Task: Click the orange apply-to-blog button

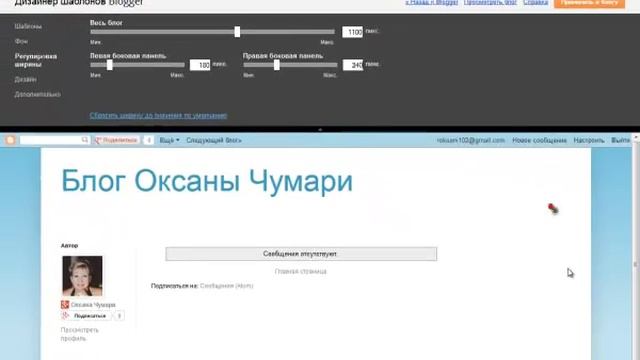Action: coord(589,3)
